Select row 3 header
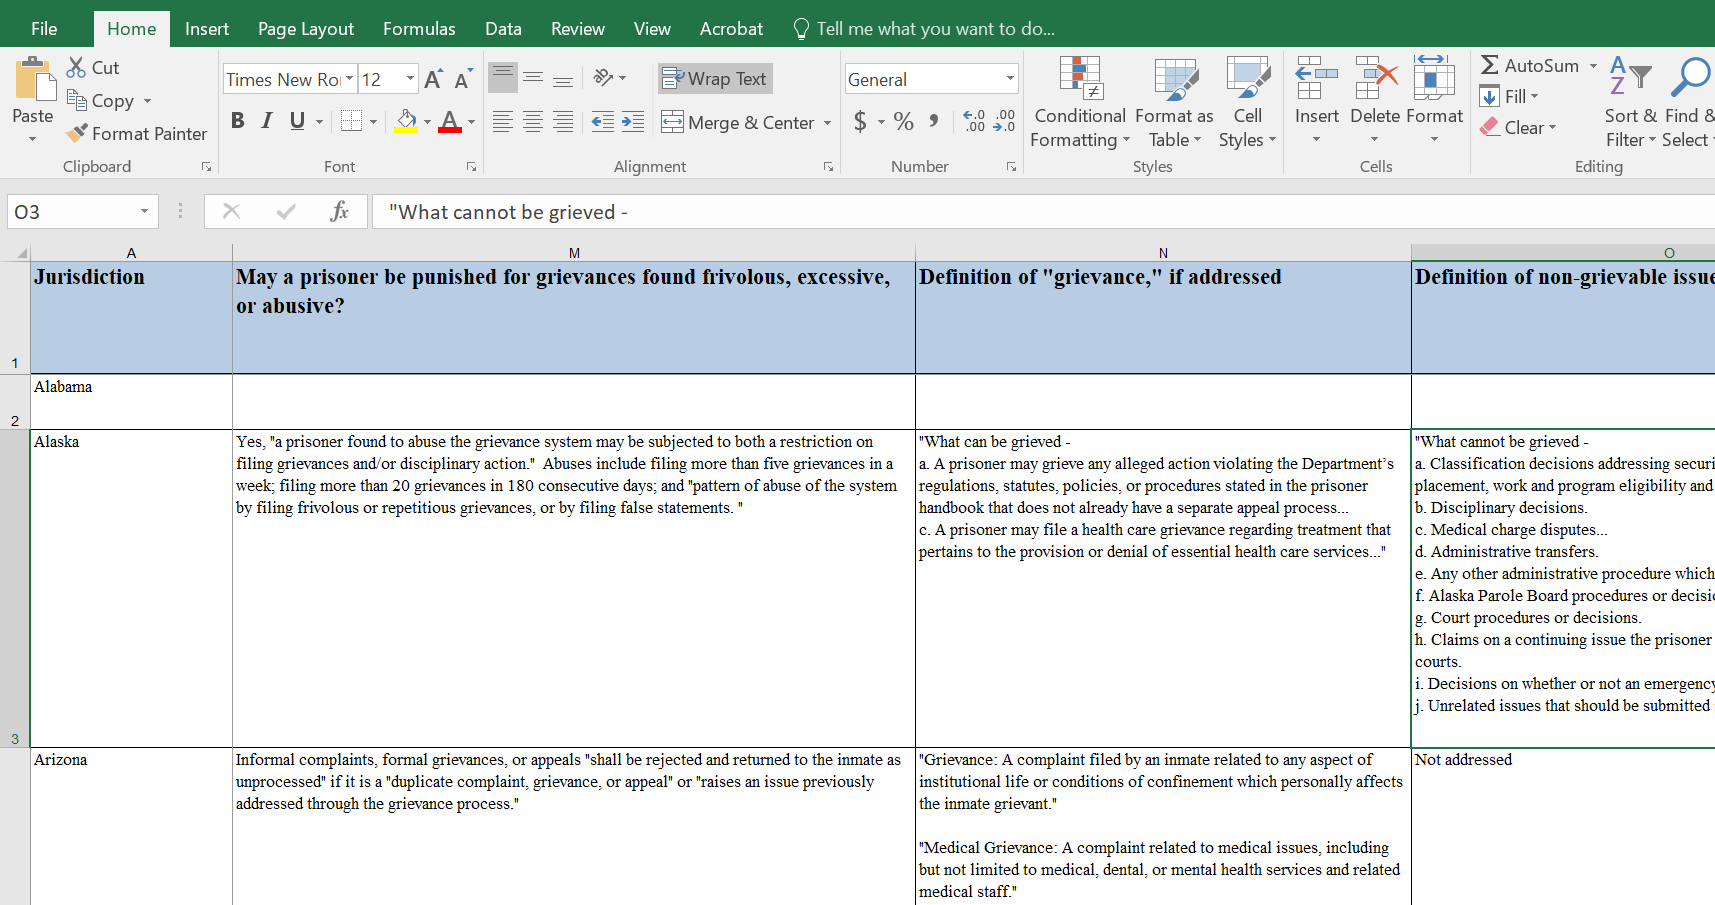Image resolution: width=1715 pixels, height=905 pixels. click(15, 589)
